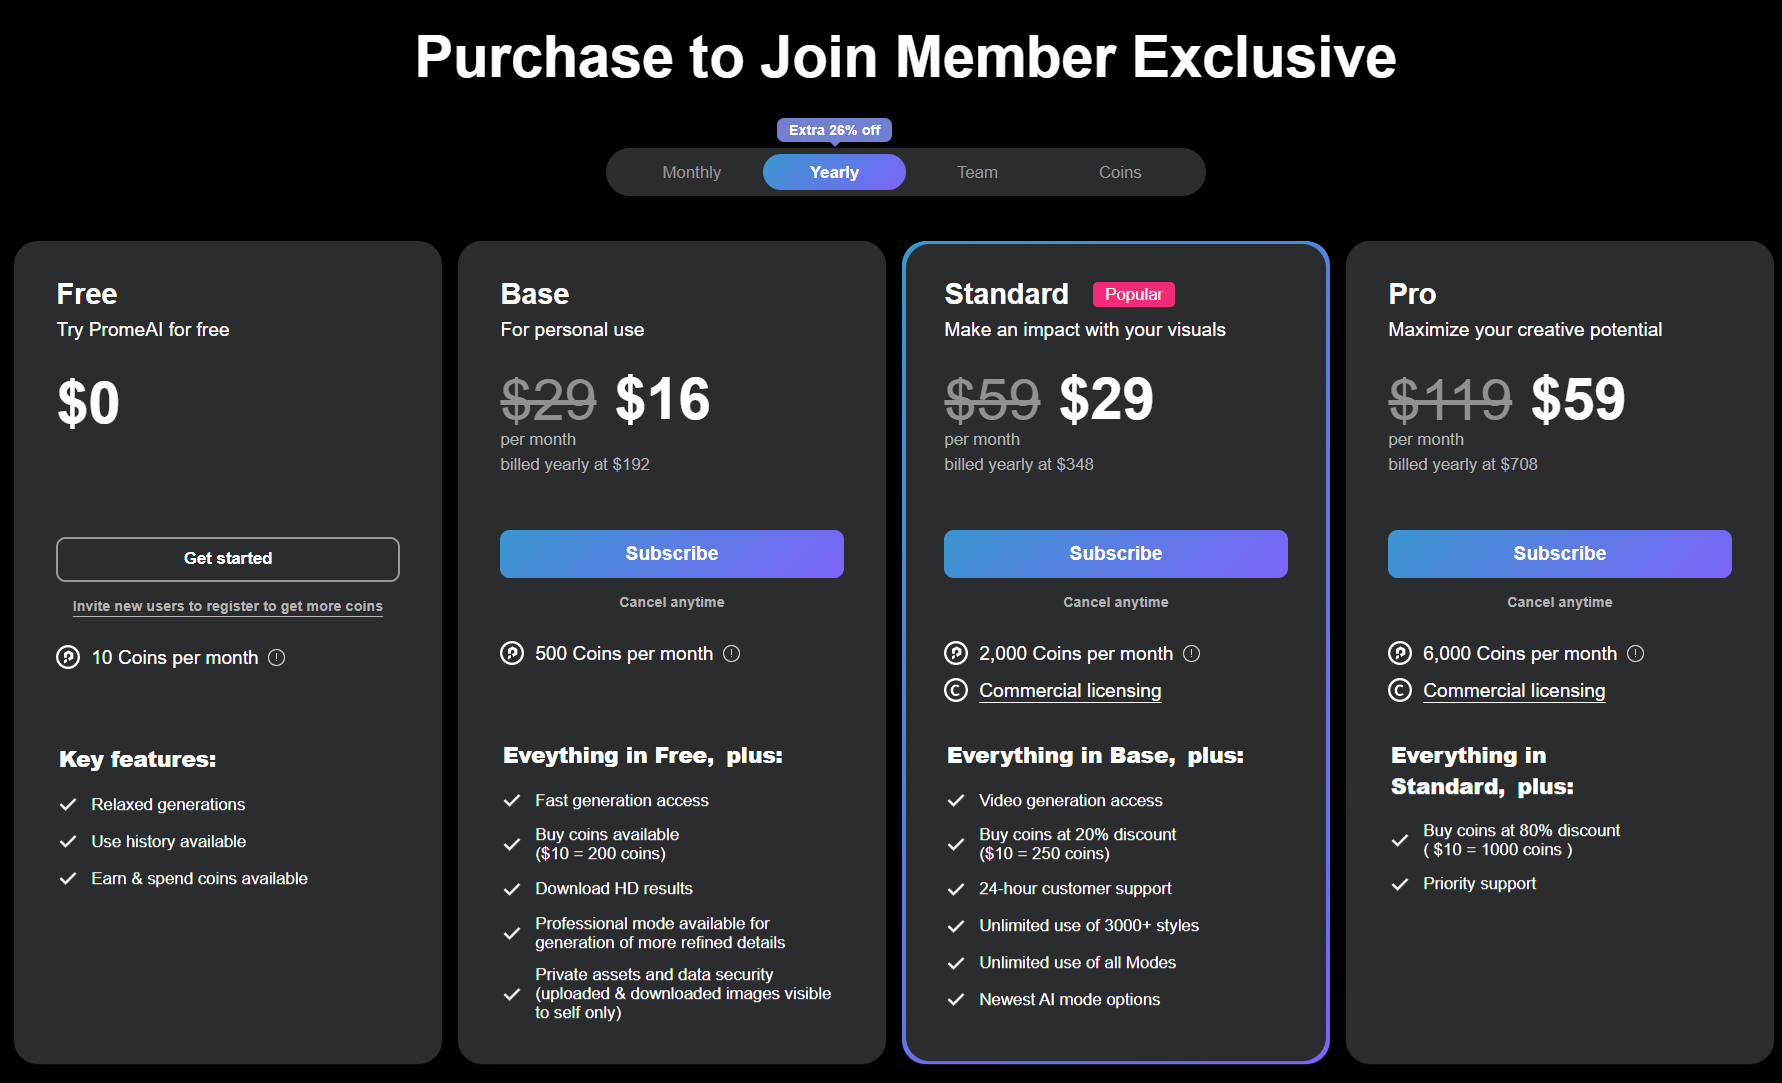Click the coin icon beside 500 Coins per month
This screenshot has height=1083, width=1782.
(x=511, y=653)
